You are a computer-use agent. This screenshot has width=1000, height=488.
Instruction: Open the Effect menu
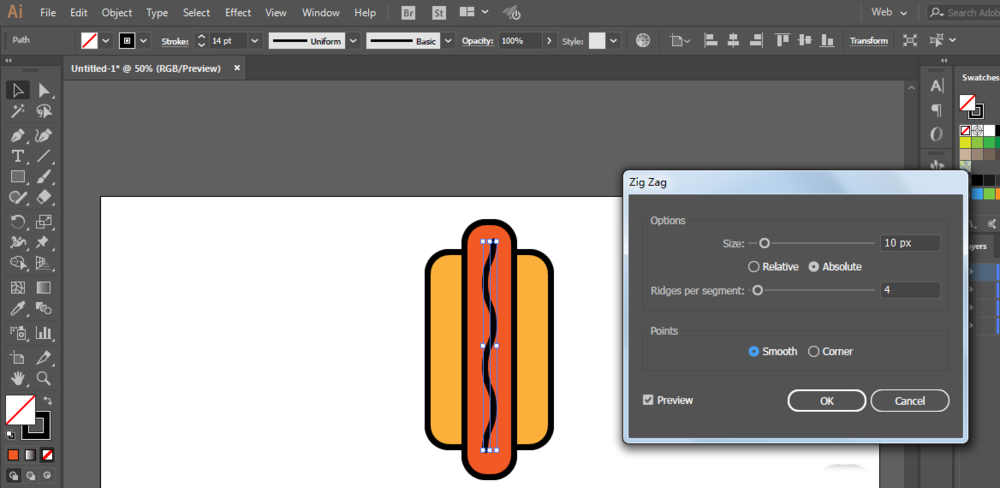pyautogui.click(x=238, y=13)
